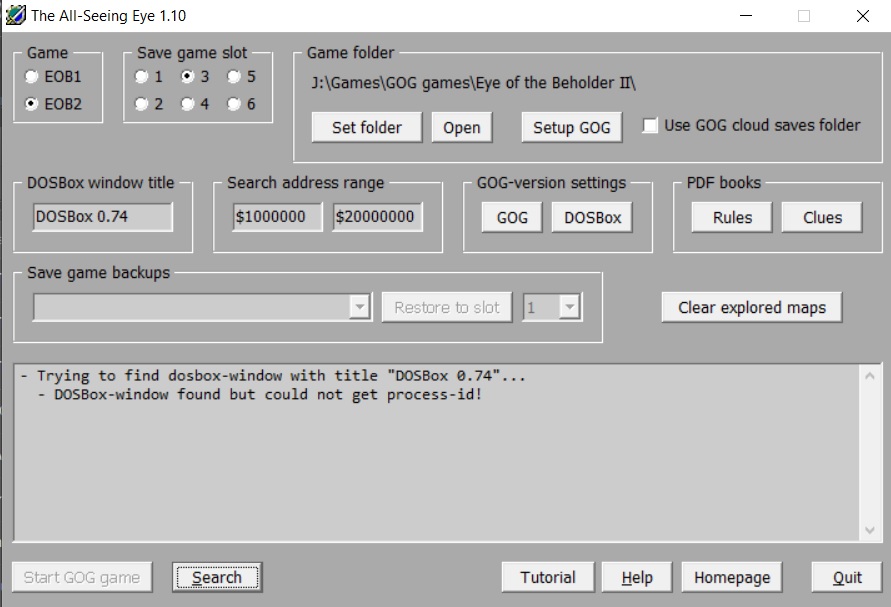Click the $20000000 end address field
The image size is (891, 607).
pos(378,217)
